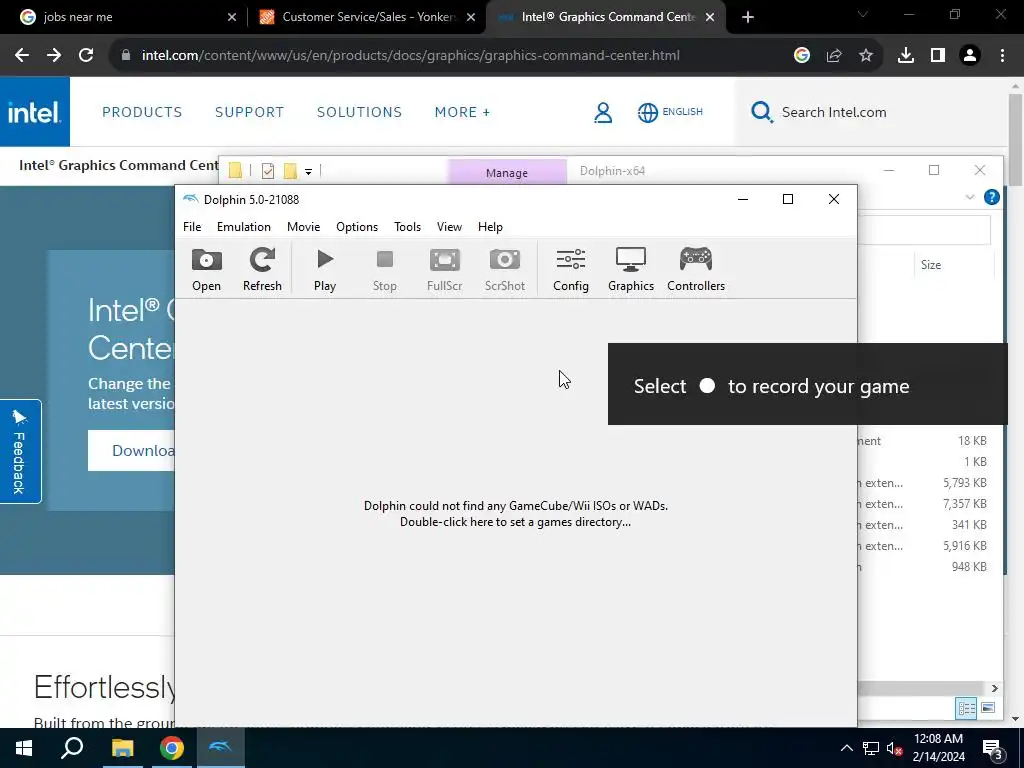The image size is (1024, 768).
Task: Open the Help menu in Dolphin
Action: [x=490, y=227]
